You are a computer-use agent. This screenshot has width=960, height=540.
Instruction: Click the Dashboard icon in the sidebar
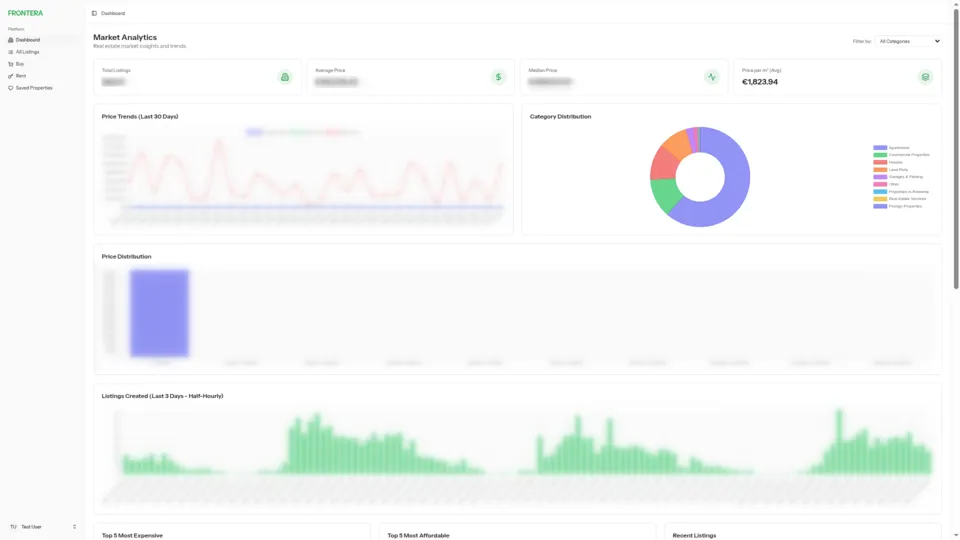coord(10,40)
